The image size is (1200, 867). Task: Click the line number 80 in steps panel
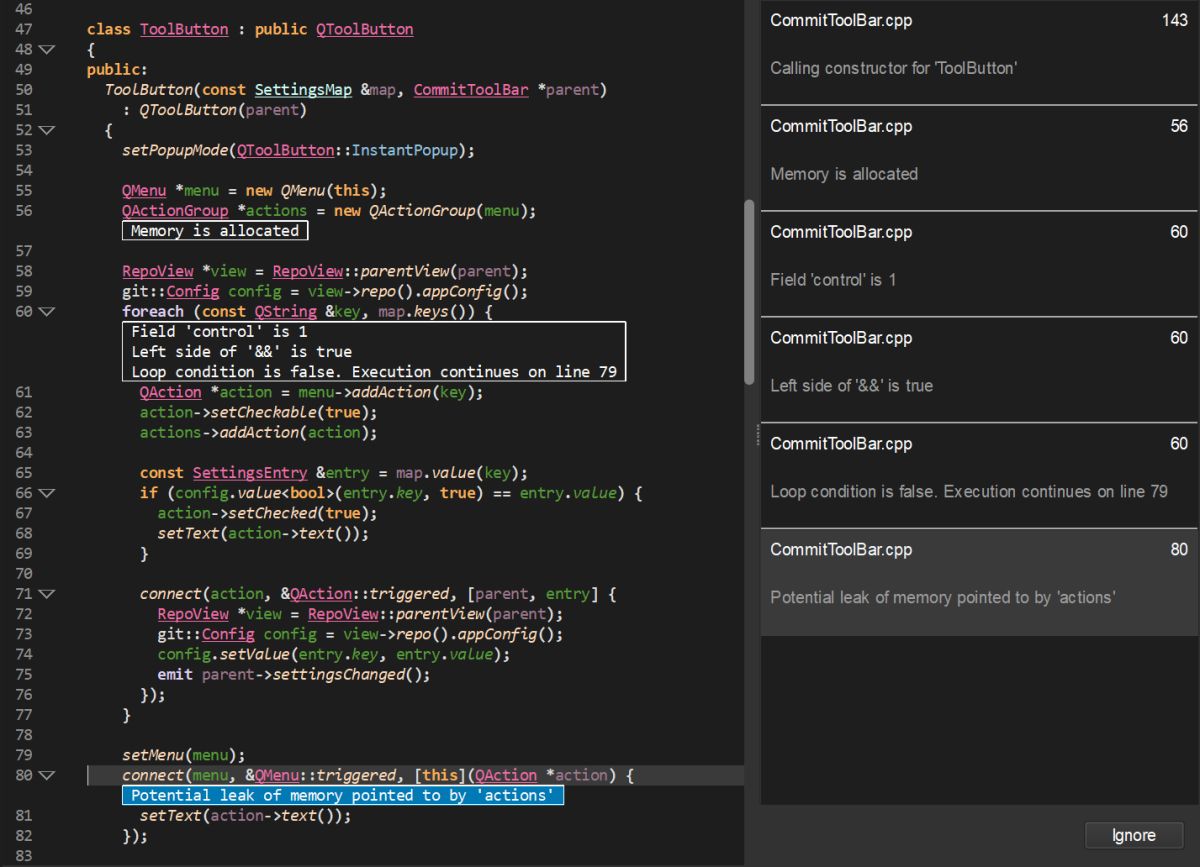[1179, 550]
